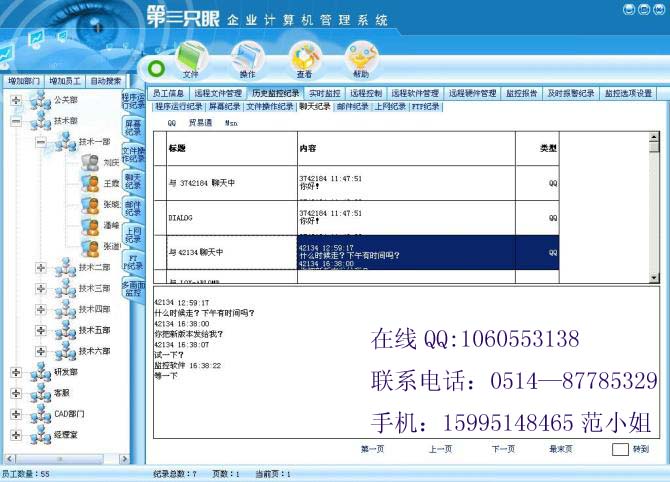
Task: Switch to the 屏幕纪录 sub-tab
Action: click(x=223, y=106)
